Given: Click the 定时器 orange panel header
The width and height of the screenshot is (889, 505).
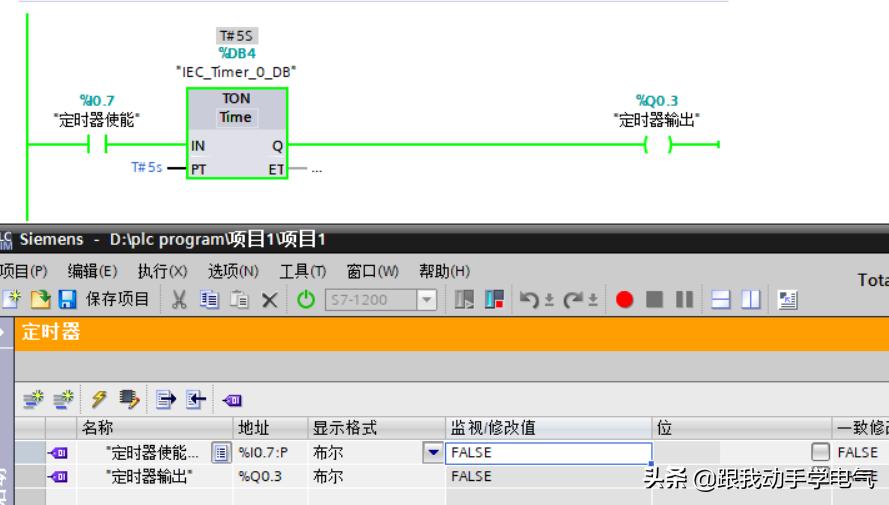Looking at the screenshot, I should pos(451,333).
